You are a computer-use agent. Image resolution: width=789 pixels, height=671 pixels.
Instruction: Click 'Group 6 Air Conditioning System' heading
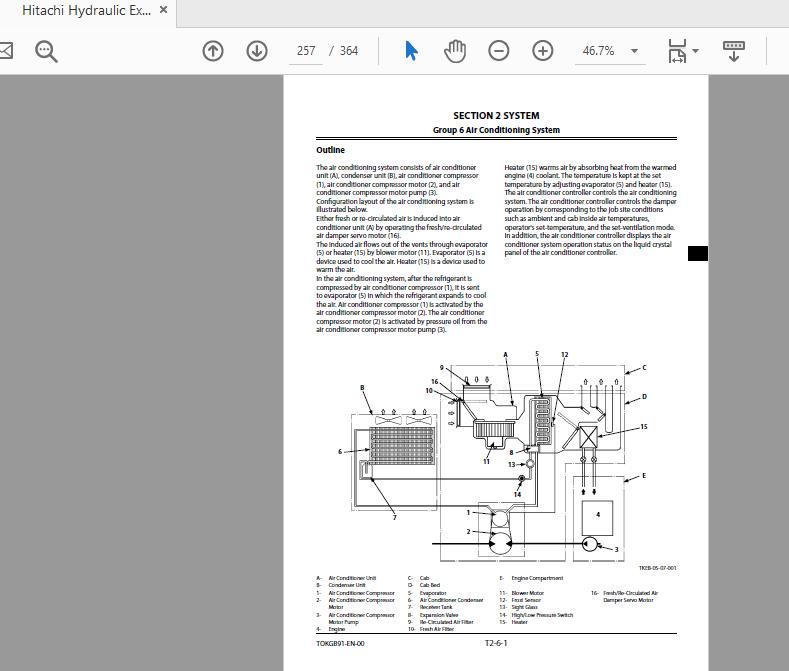pyautogui.click(x=496, y=130)
